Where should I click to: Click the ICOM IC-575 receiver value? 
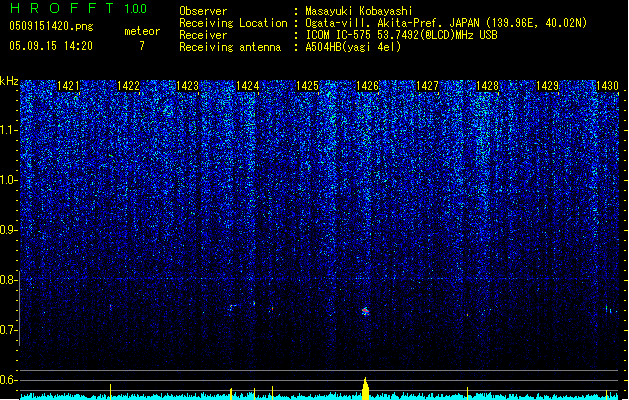[x=401, y=35]
